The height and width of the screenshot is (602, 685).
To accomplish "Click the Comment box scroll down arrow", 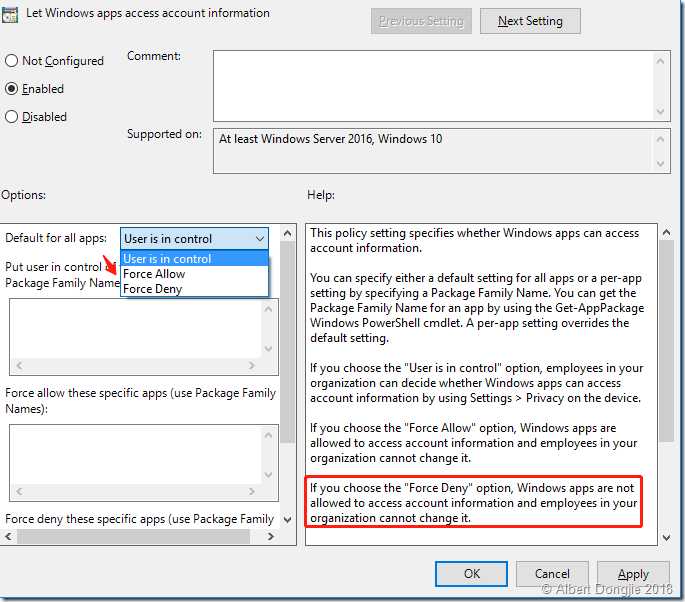I will pos(660,111).
